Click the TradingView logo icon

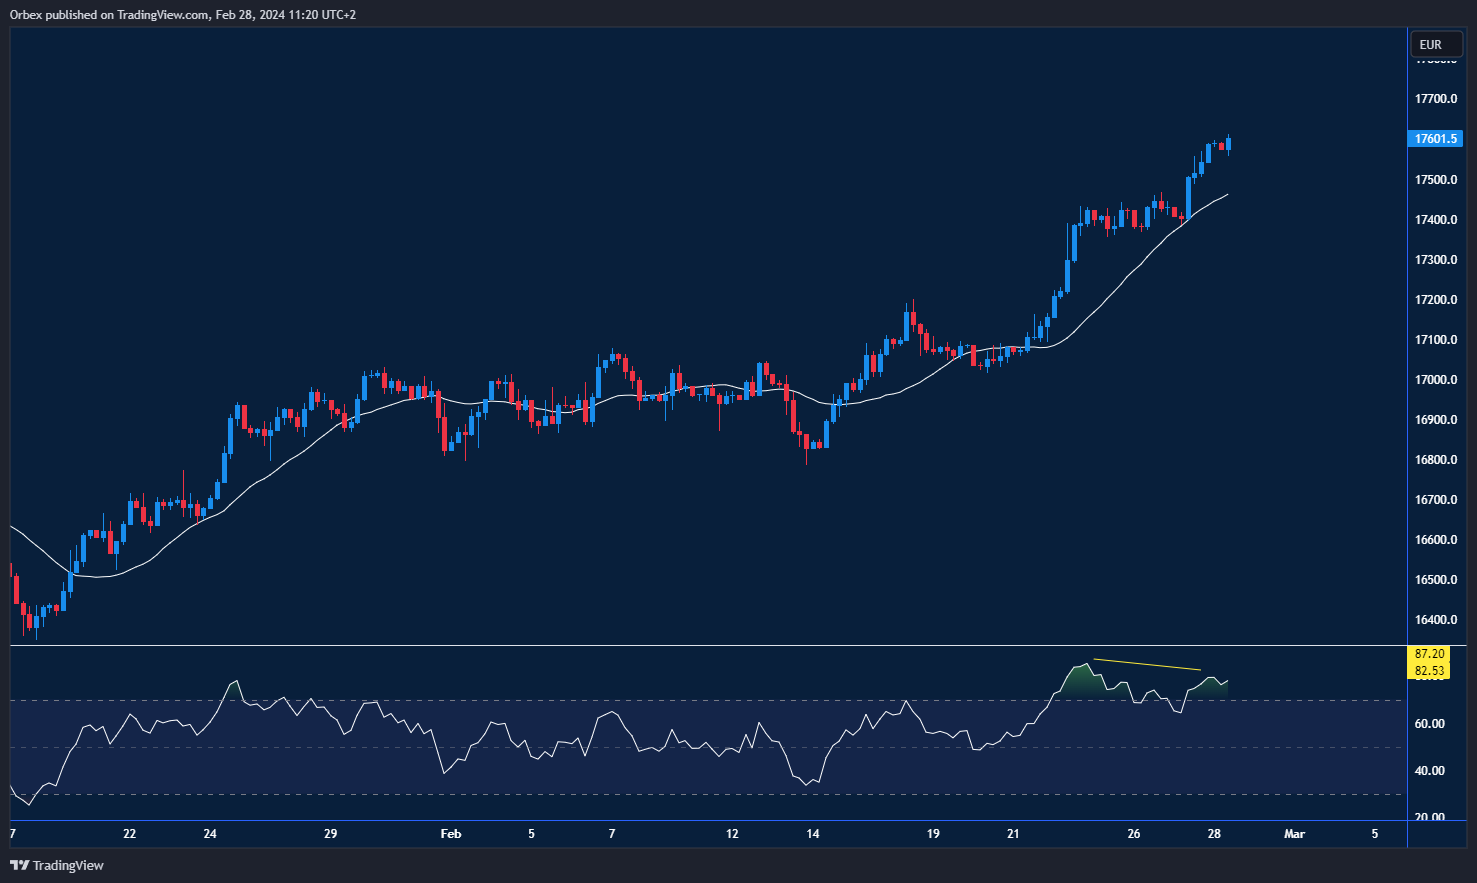(19, 865)
